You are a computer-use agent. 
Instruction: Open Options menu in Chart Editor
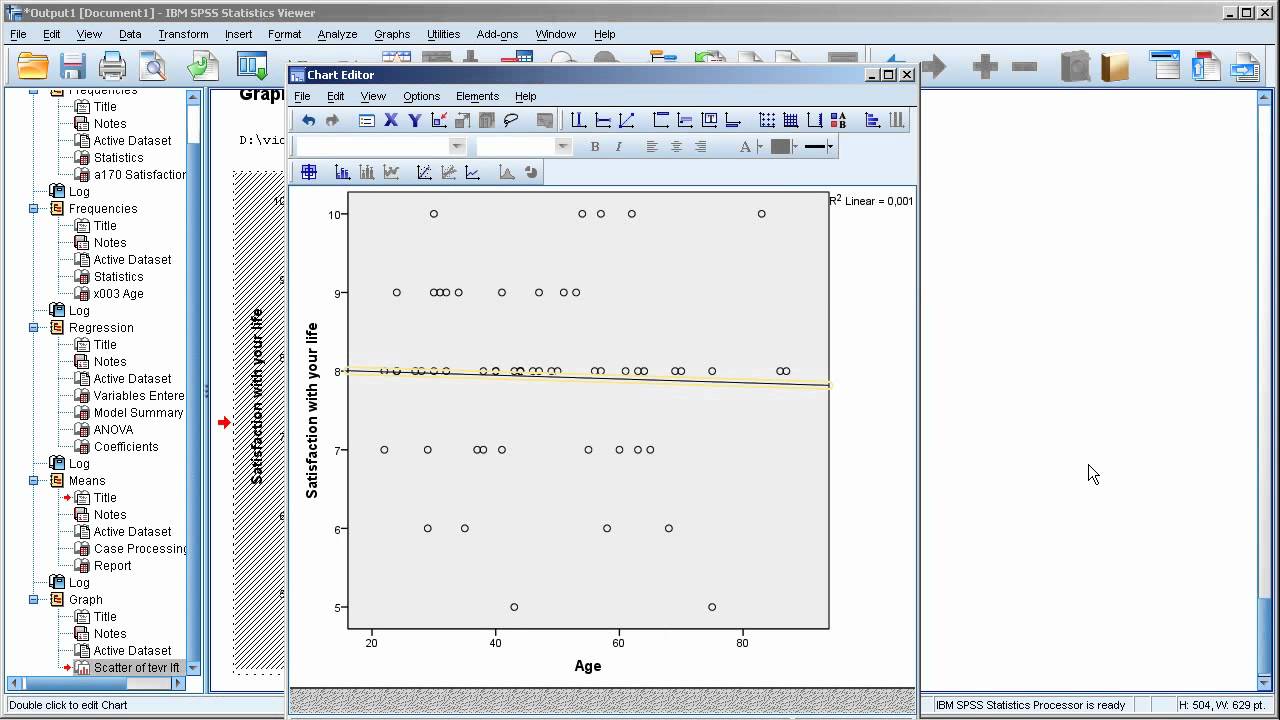421,96
